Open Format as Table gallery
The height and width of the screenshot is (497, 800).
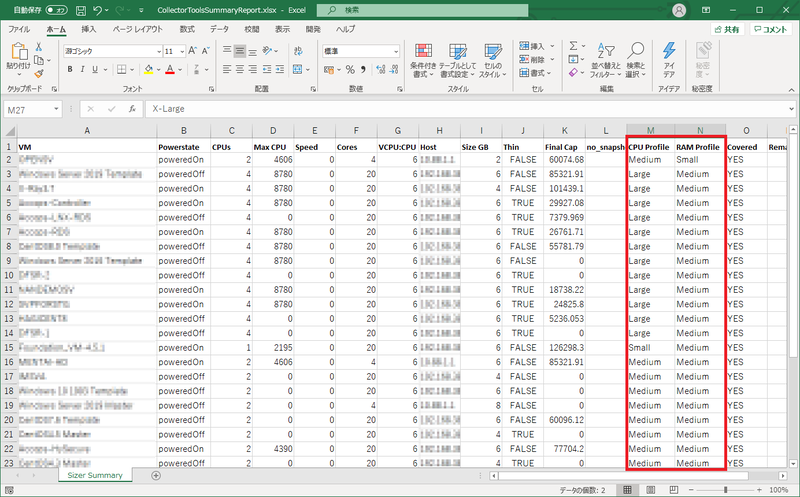[458, 61]
